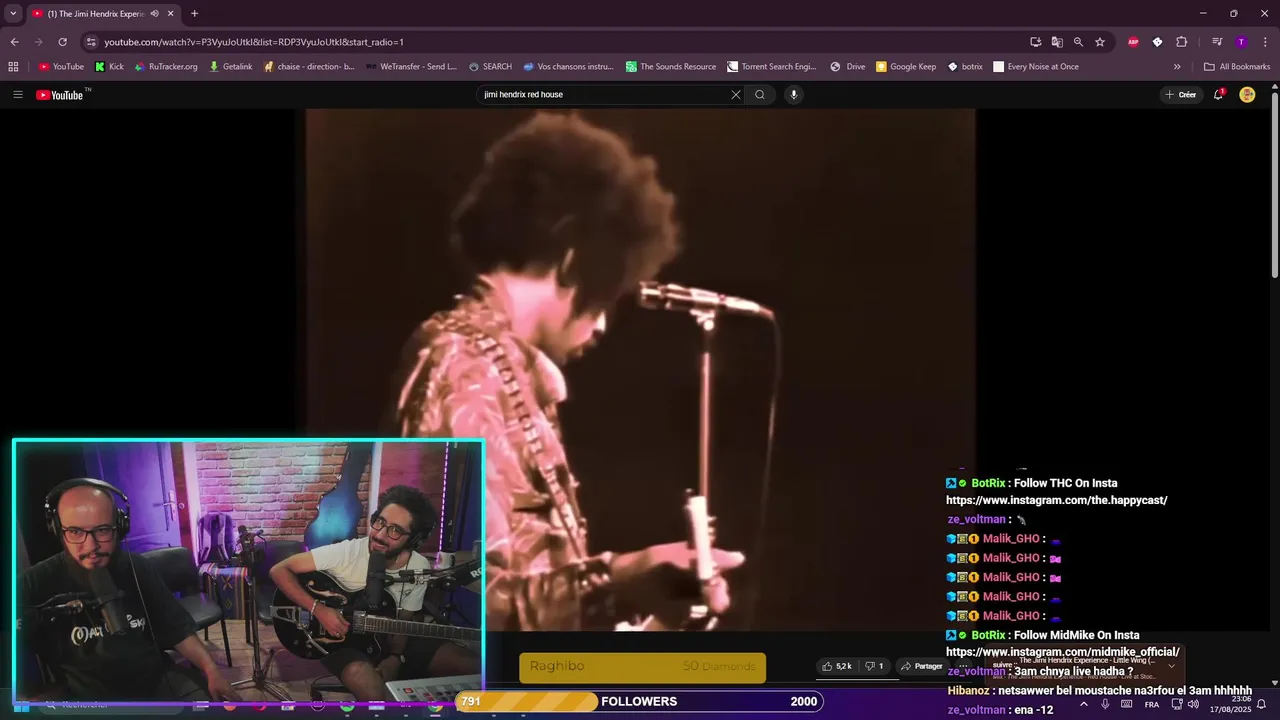Clear the YouTube search text with X
The height and width of the screenshot is (720, 1280).
tap(736, 95)
